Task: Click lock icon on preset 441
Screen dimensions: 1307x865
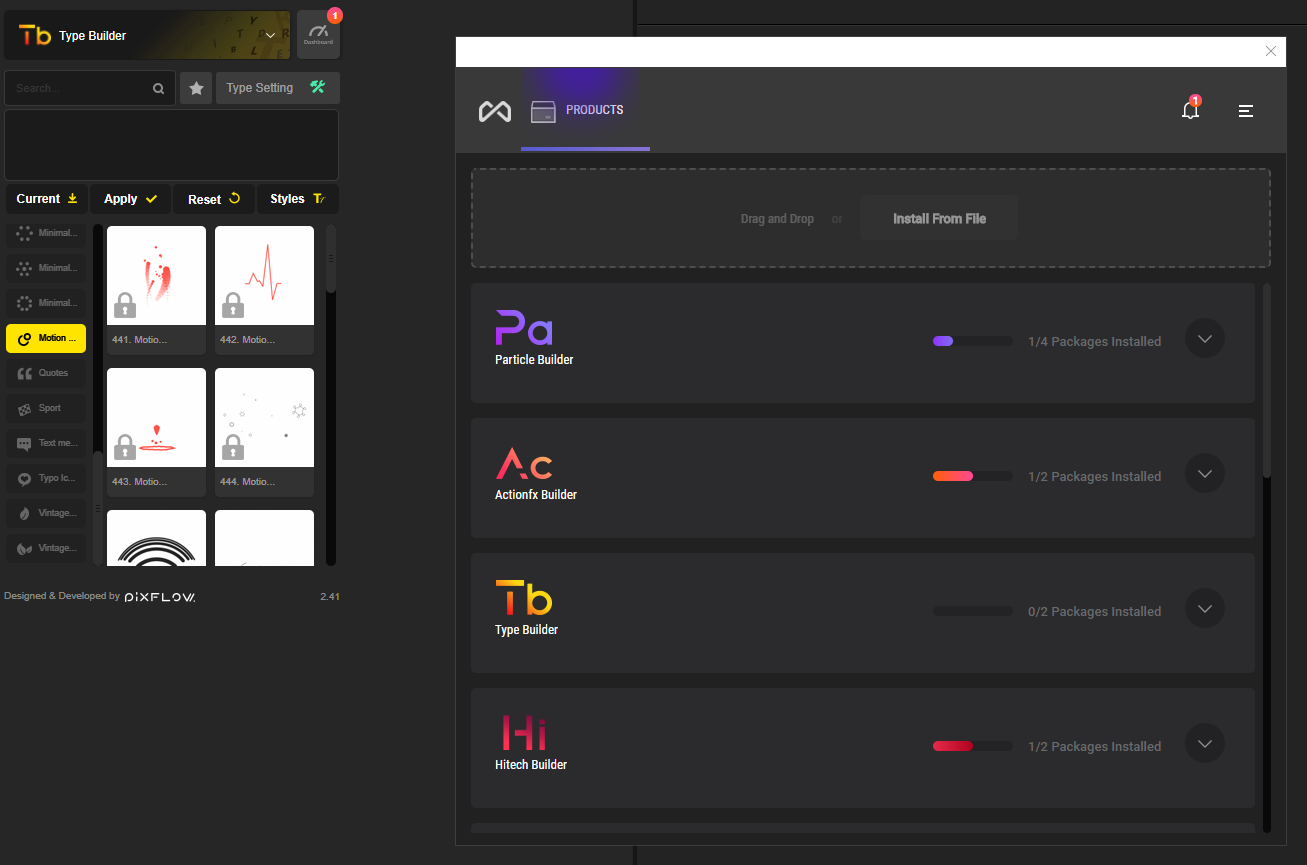Action: [x=124, y=304]
